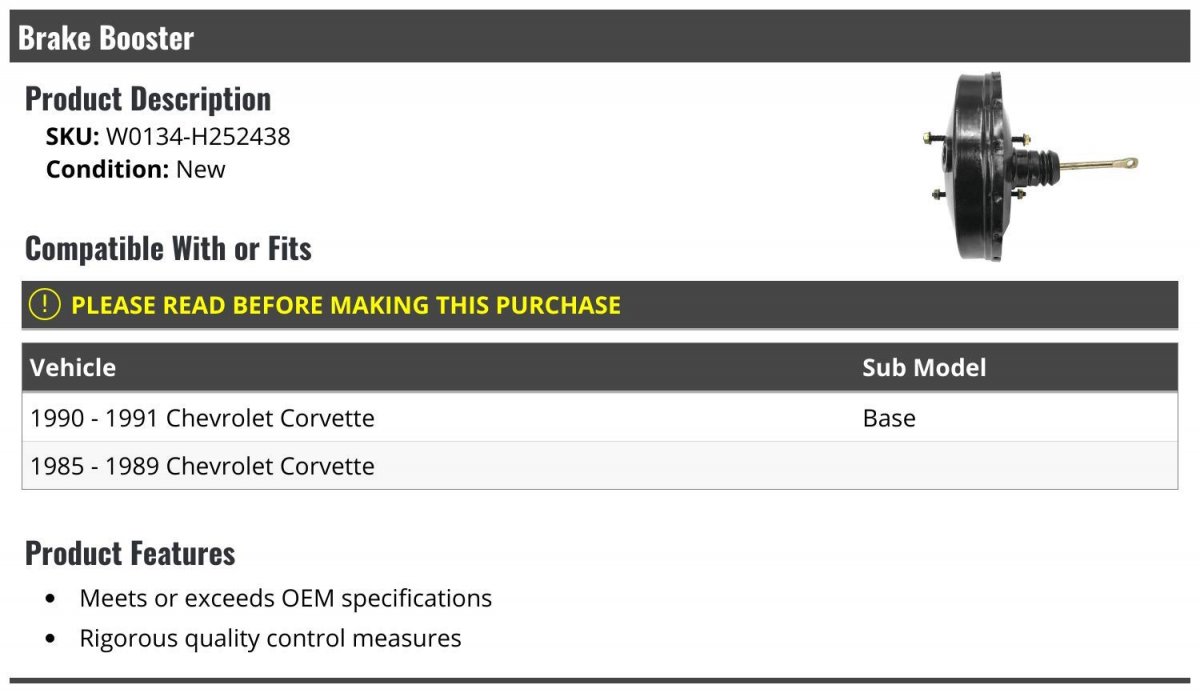Click the golden push rod in product image
Image resolution: width=1200 pixels, height=693 pixels.
pos(1098,164)
